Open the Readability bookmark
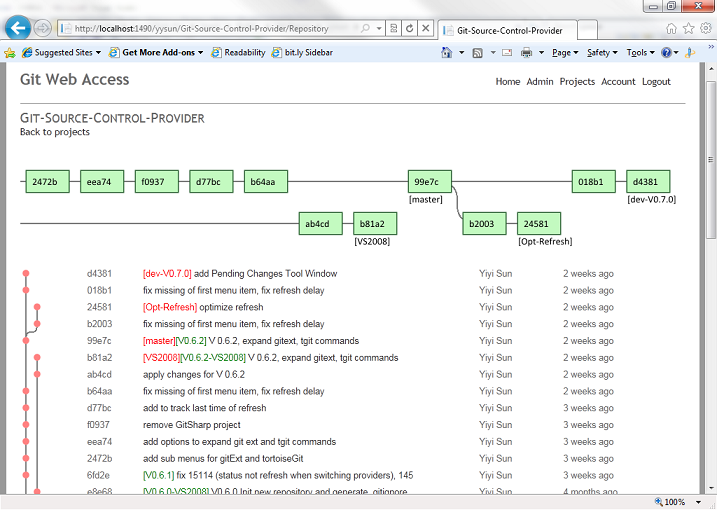 (x=238, y=53)
